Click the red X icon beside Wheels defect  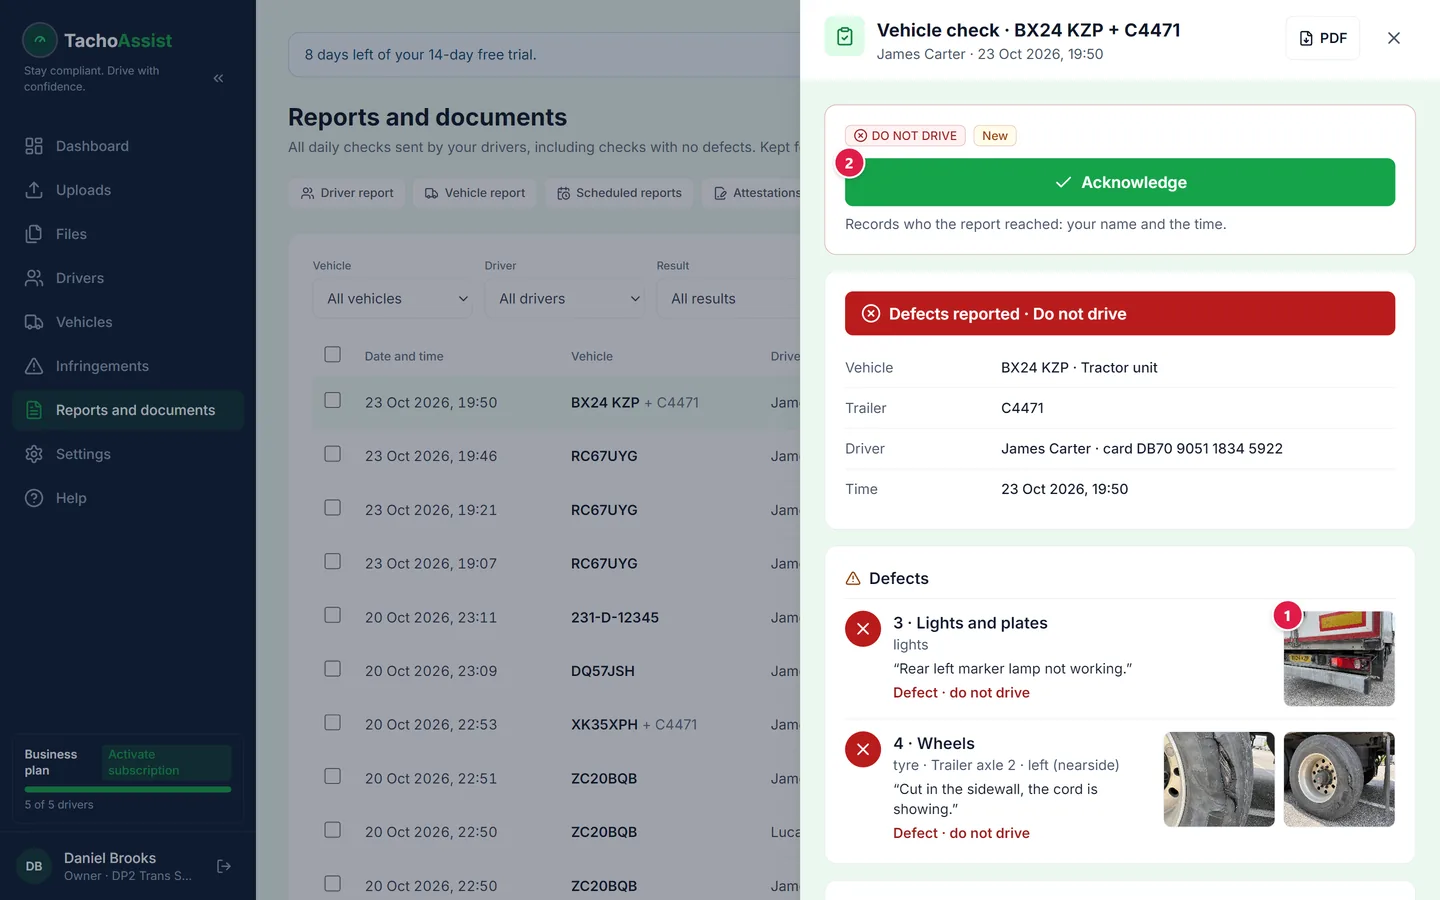point(863,749)
